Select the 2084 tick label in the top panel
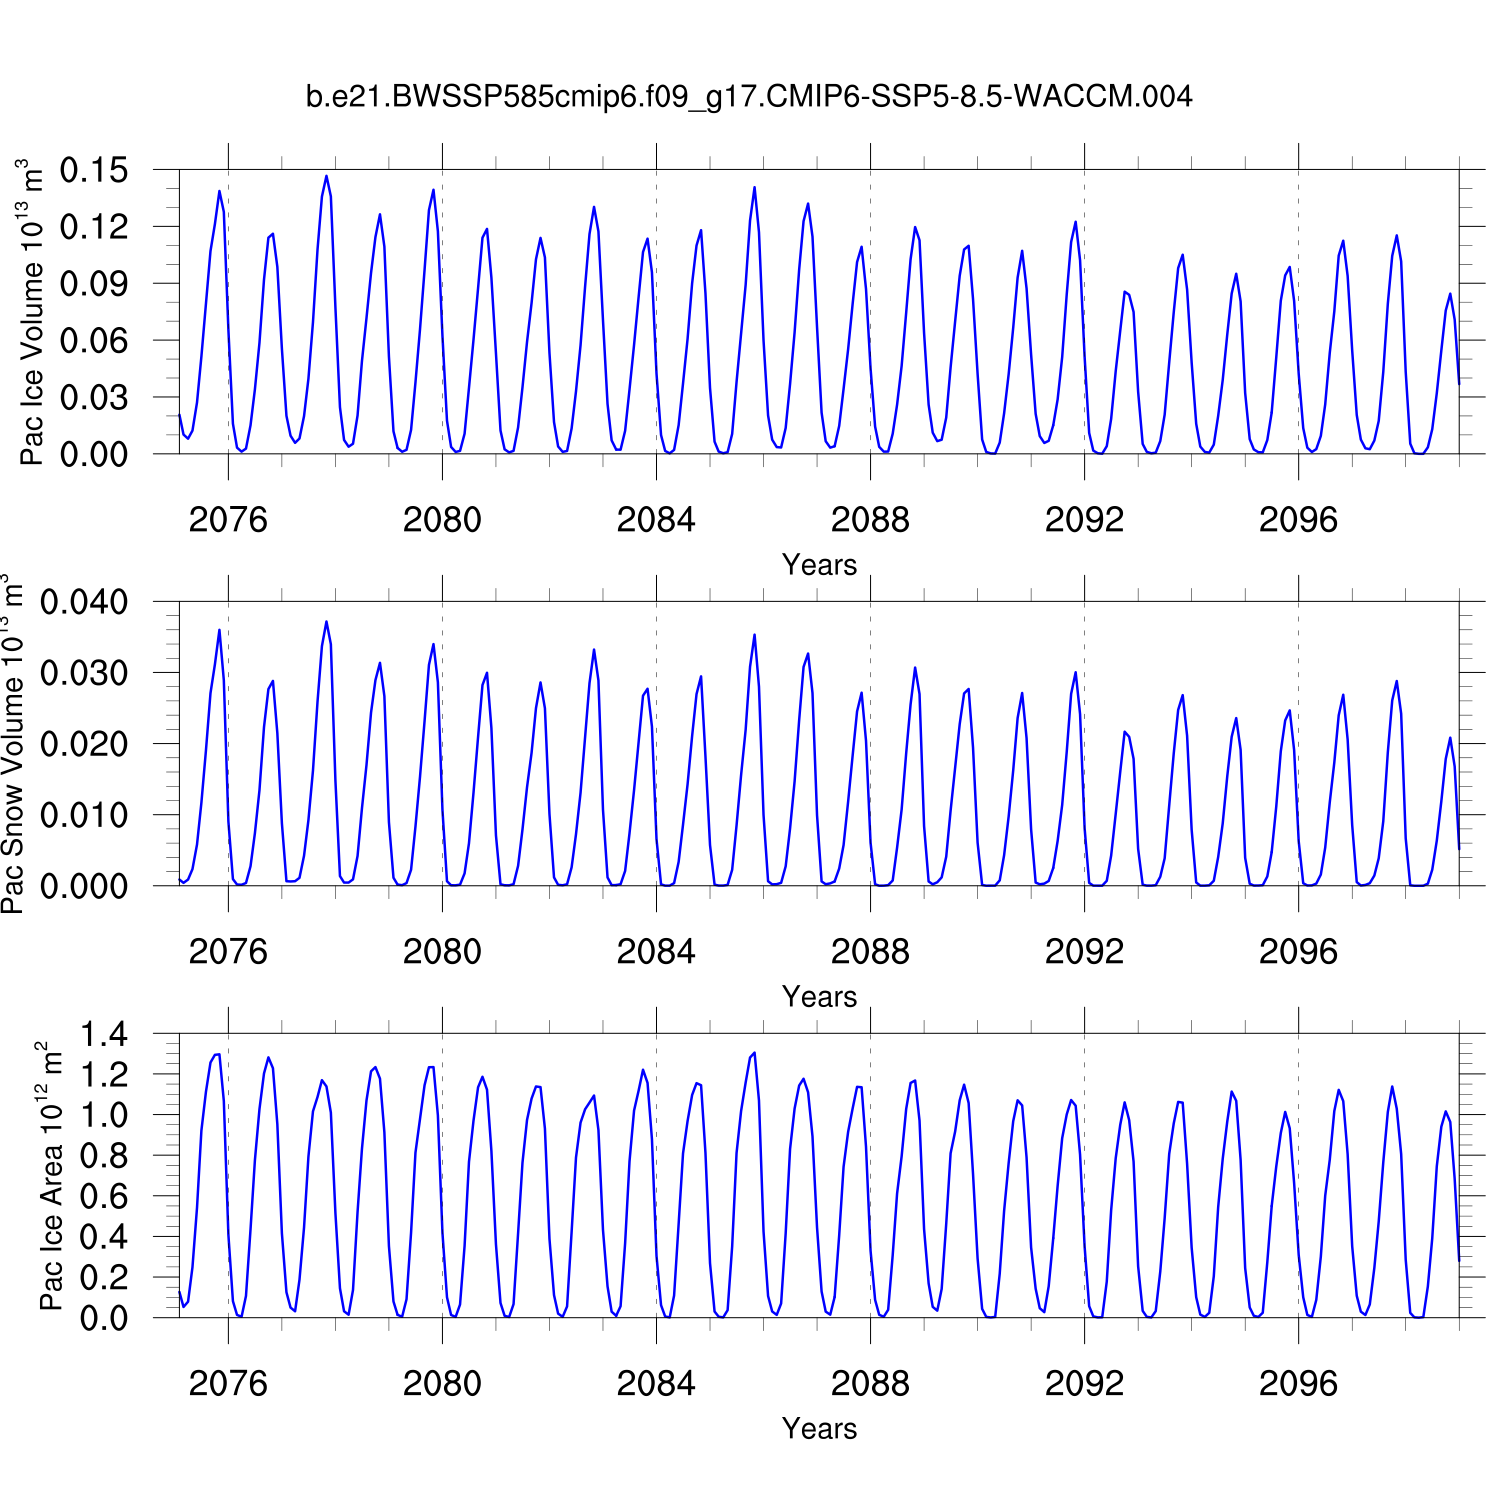This screenshot has width=1500, height=1500. (x=656, y=520)
